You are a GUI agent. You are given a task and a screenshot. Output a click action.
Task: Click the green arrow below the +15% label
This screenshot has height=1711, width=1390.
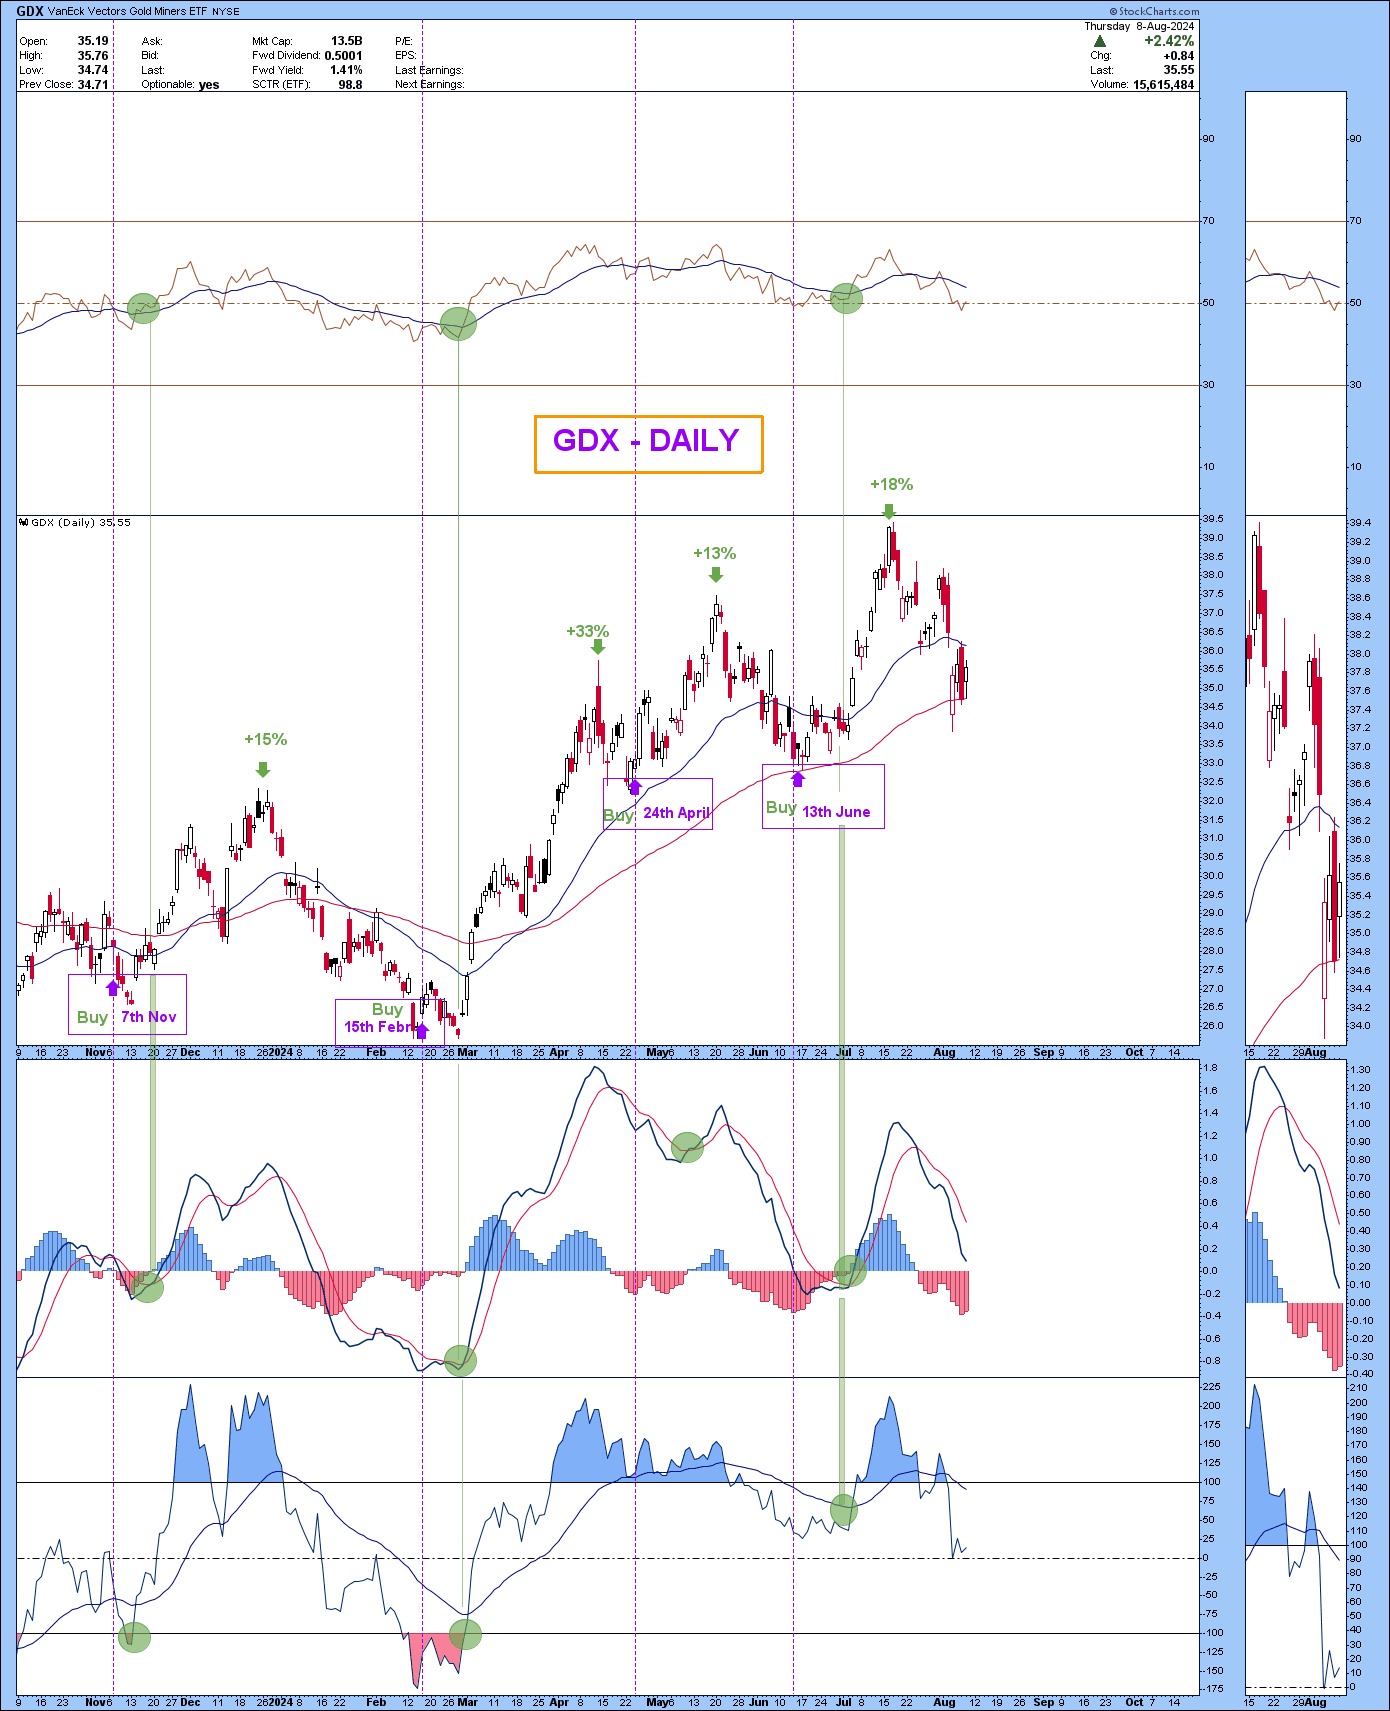point(263,769)
